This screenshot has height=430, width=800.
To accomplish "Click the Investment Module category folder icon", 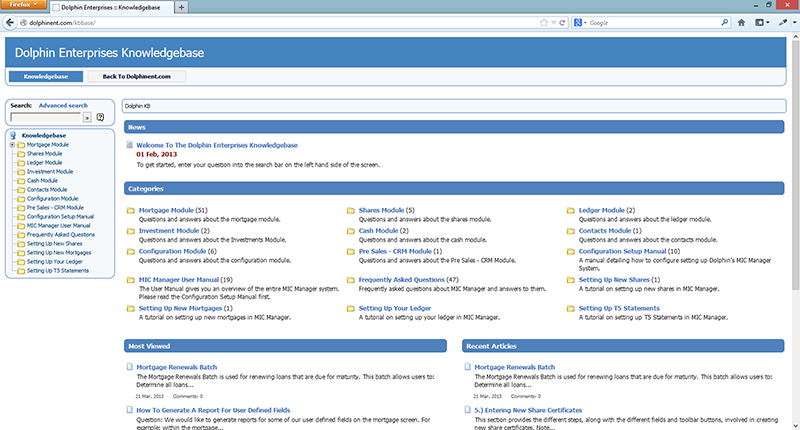I will (131, 231).
